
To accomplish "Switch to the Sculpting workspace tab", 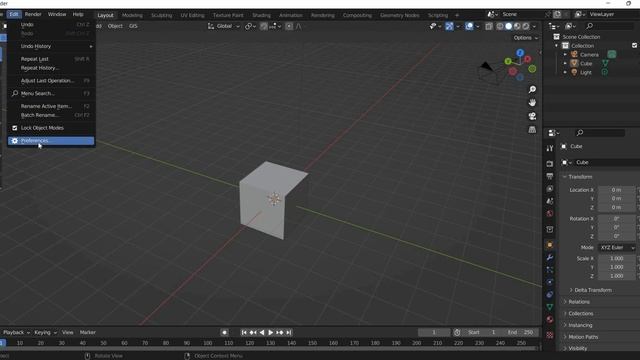I will pyautogui.click(x=162, y=15).
